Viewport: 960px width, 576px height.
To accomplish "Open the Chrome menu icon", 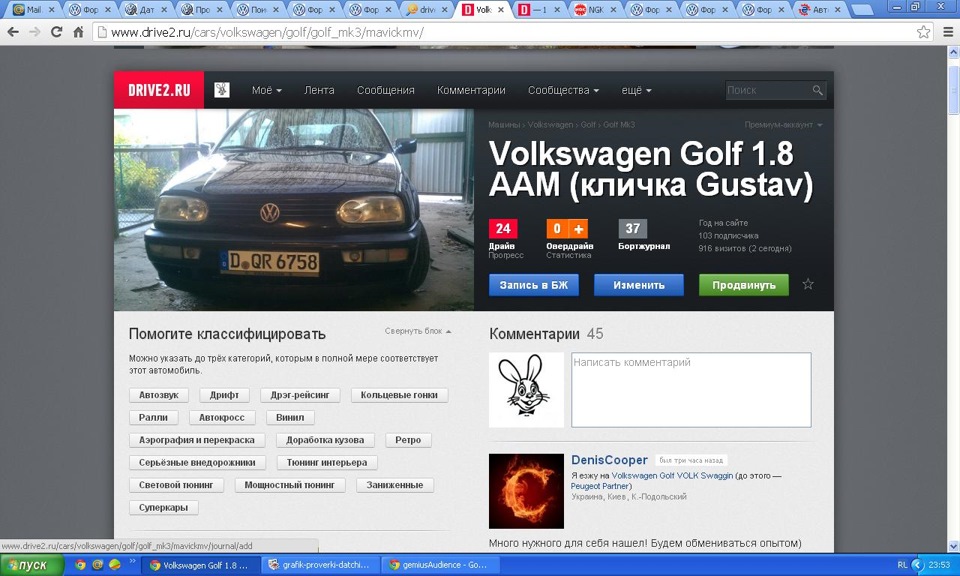I will [x=948, y=32].
